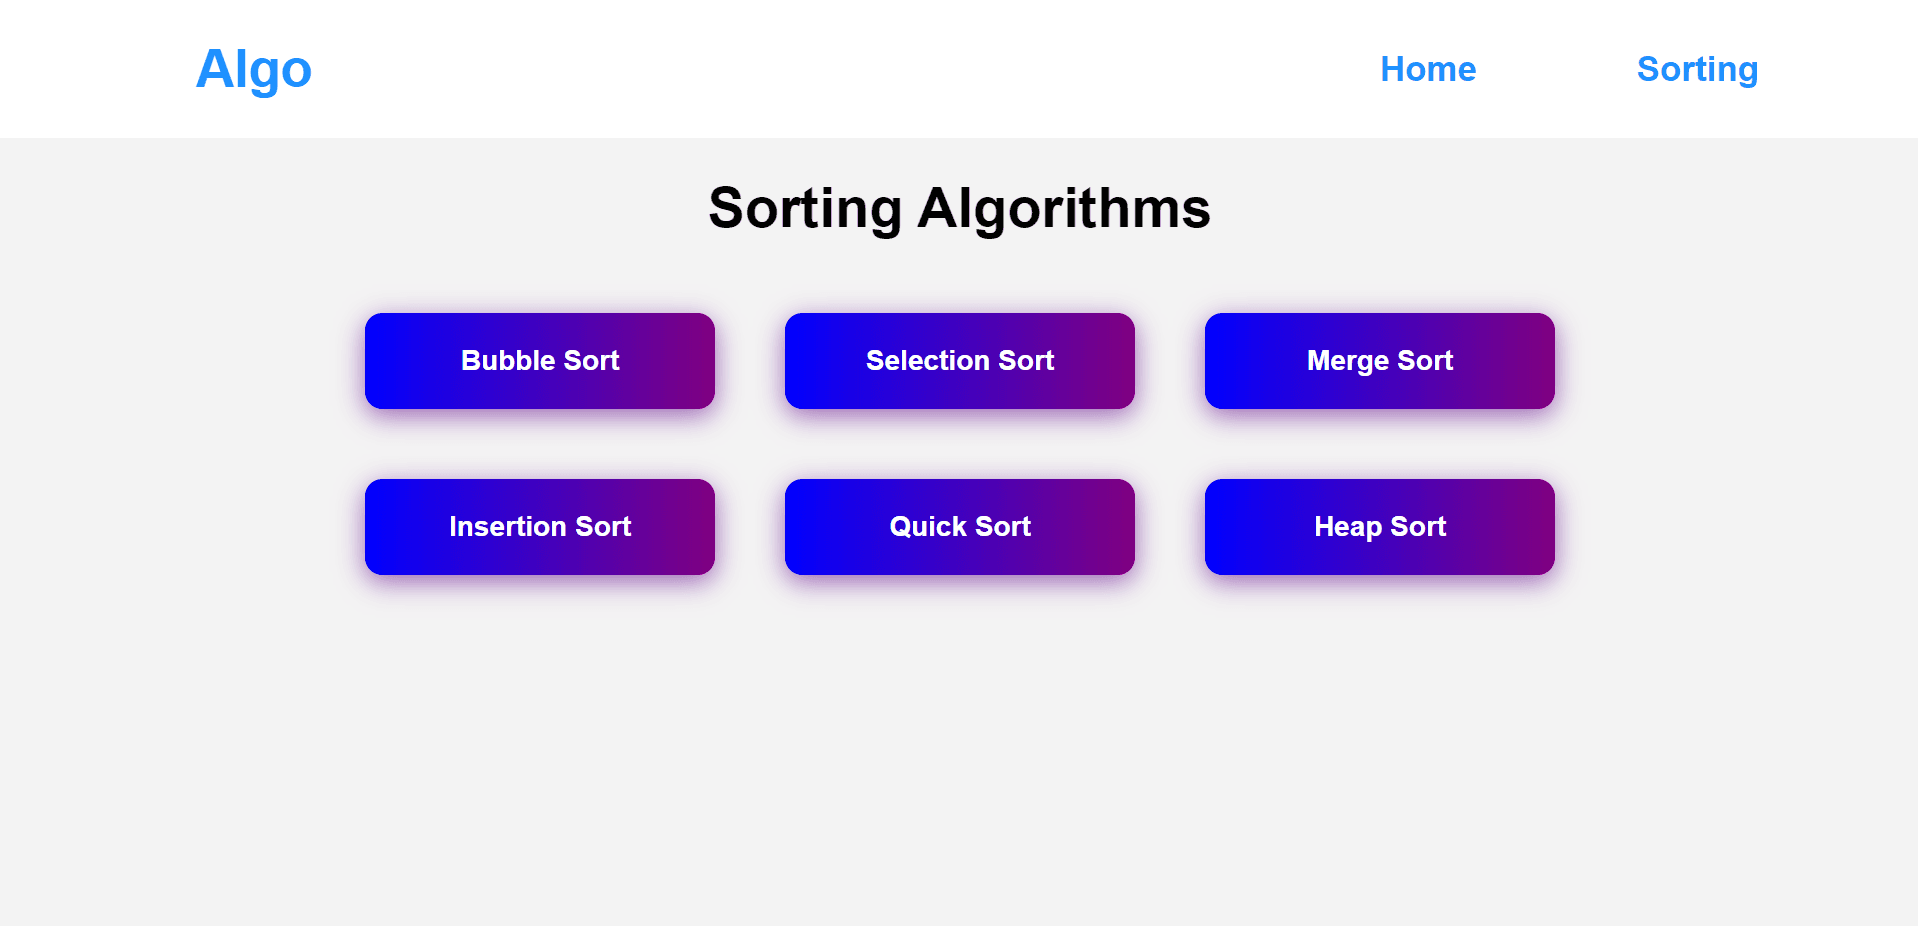1918x926 pixels.
Task: Open the Quick Sort algorithm card
Action: 960,527
